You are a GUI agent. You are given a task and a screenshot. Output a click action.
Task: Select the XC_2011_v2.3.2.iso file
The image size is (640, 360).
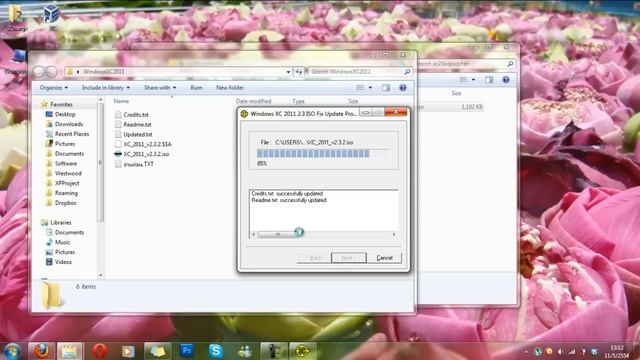pyautogui.click(x=142, y=154)
